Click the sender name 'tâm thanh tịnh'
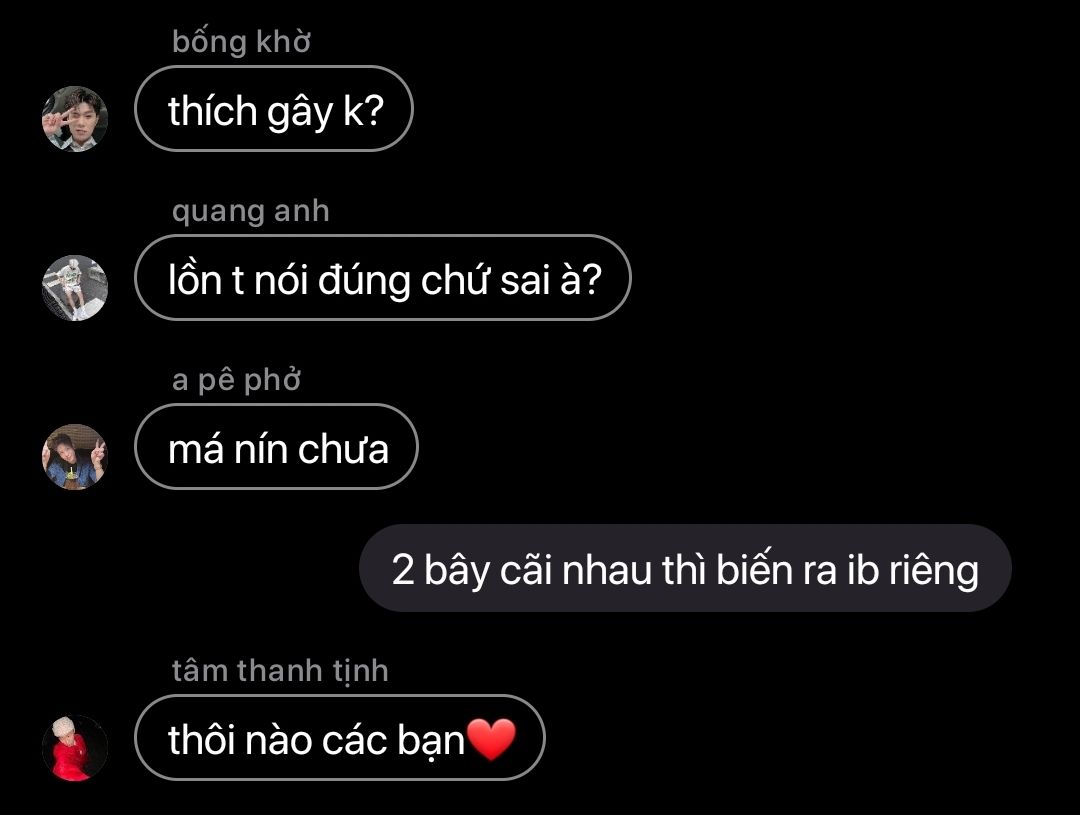Viewport: 1080px width, 815px height. [x=280, y=670]
